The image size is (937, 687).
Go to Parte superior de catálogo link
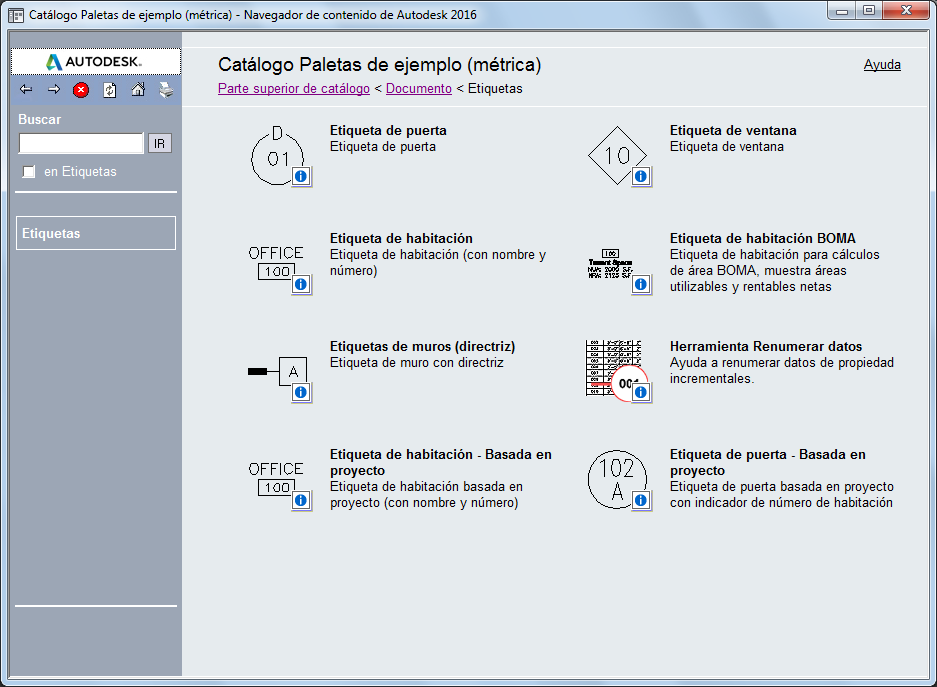294,88
